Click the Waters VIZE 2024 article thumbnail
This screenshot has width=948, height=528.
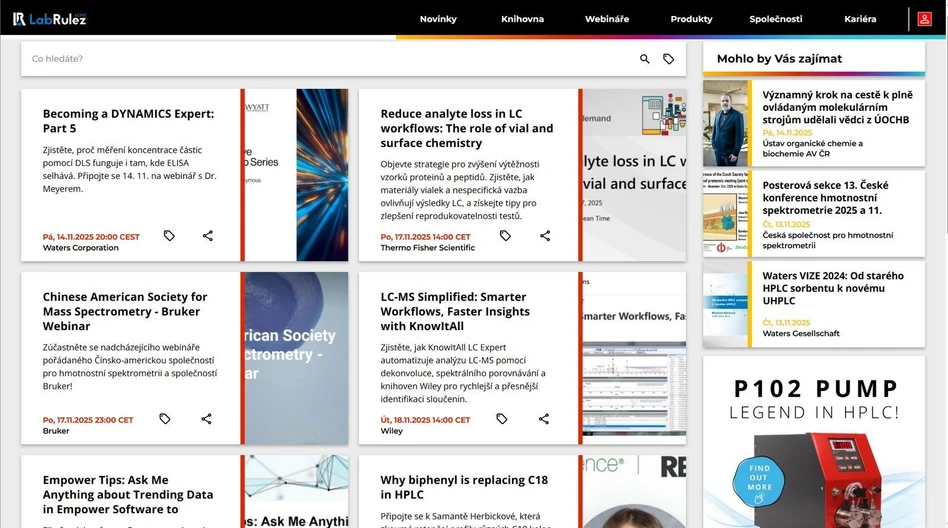(726, 304)
